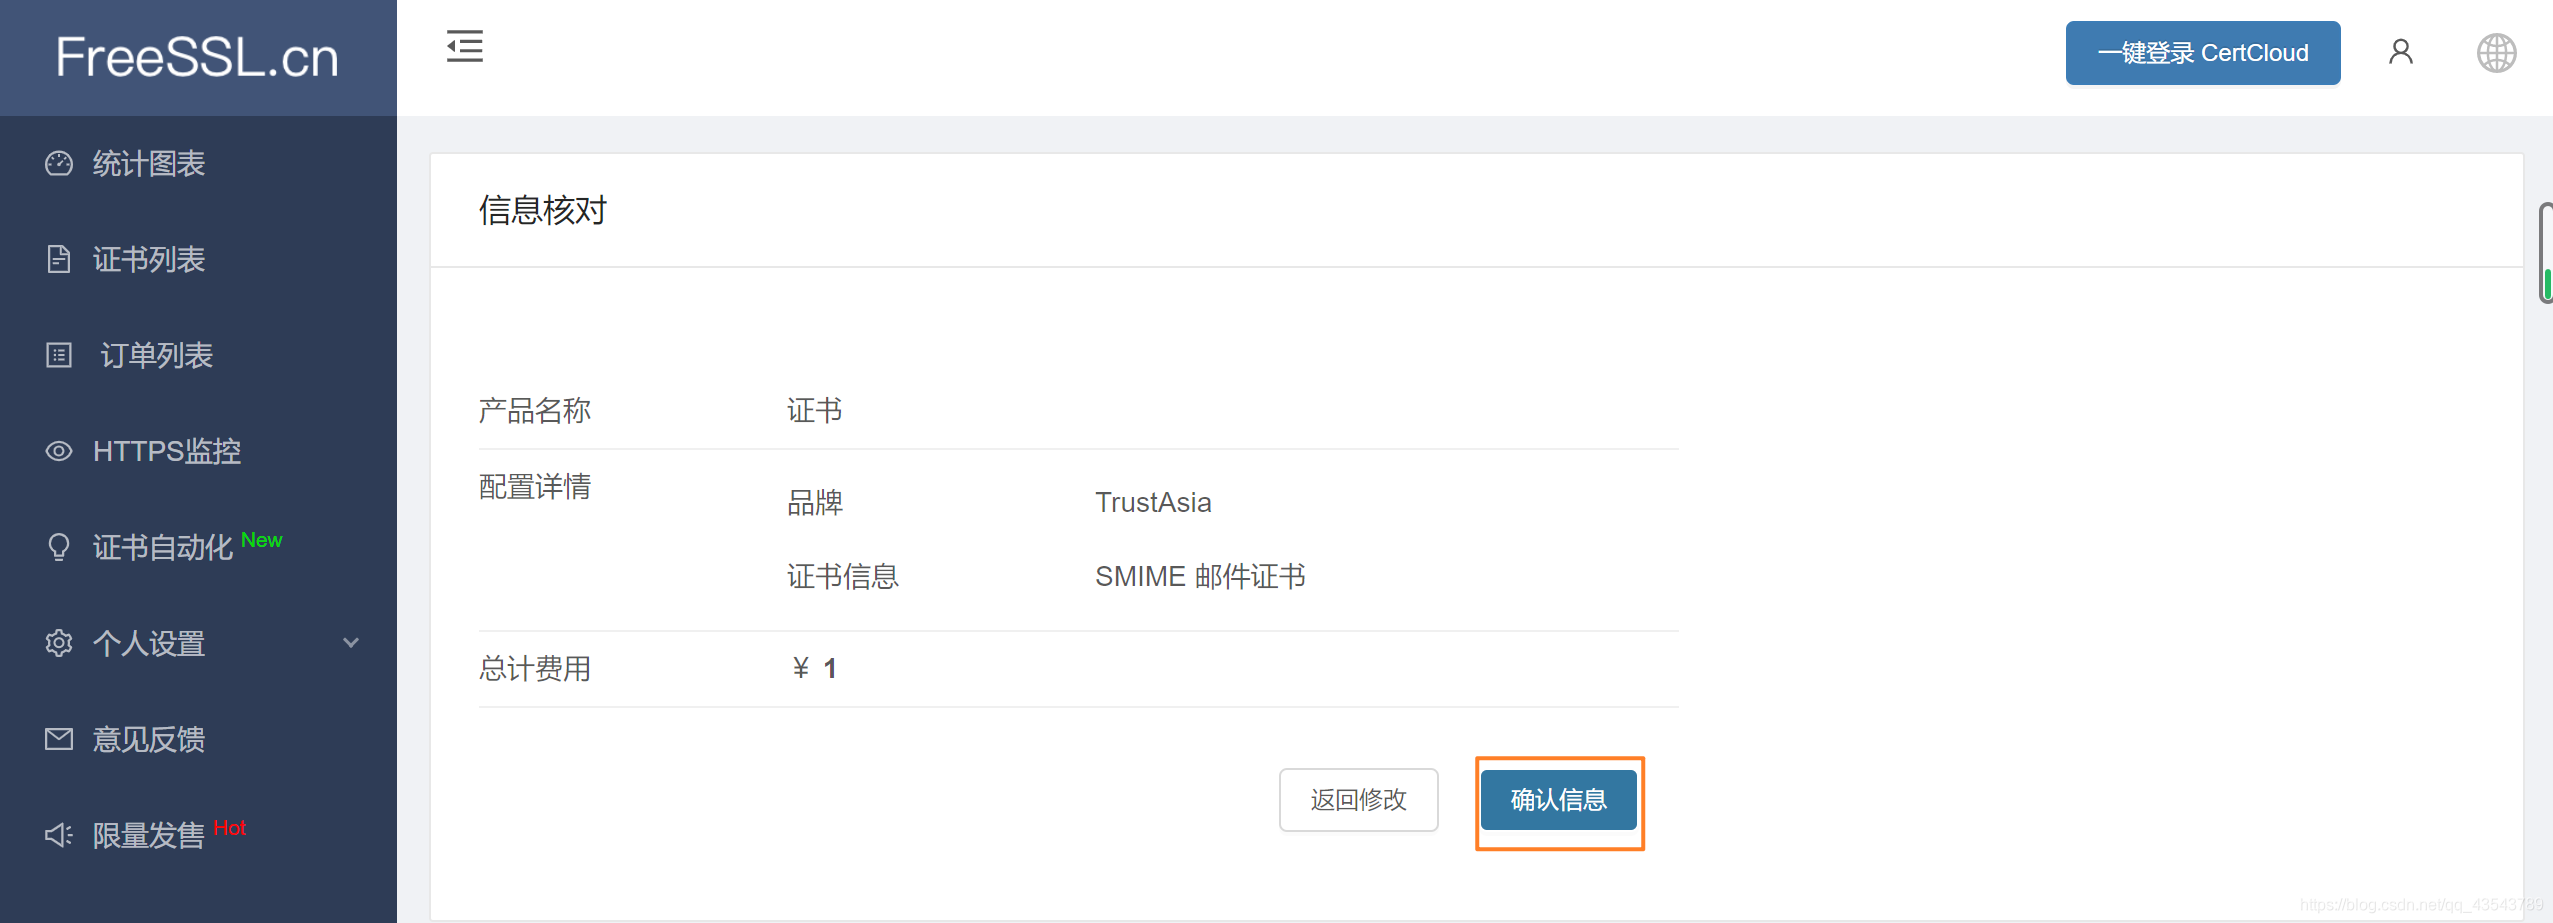
Task: Click the envelope icon beside 意见反馈
Action: 59,739
